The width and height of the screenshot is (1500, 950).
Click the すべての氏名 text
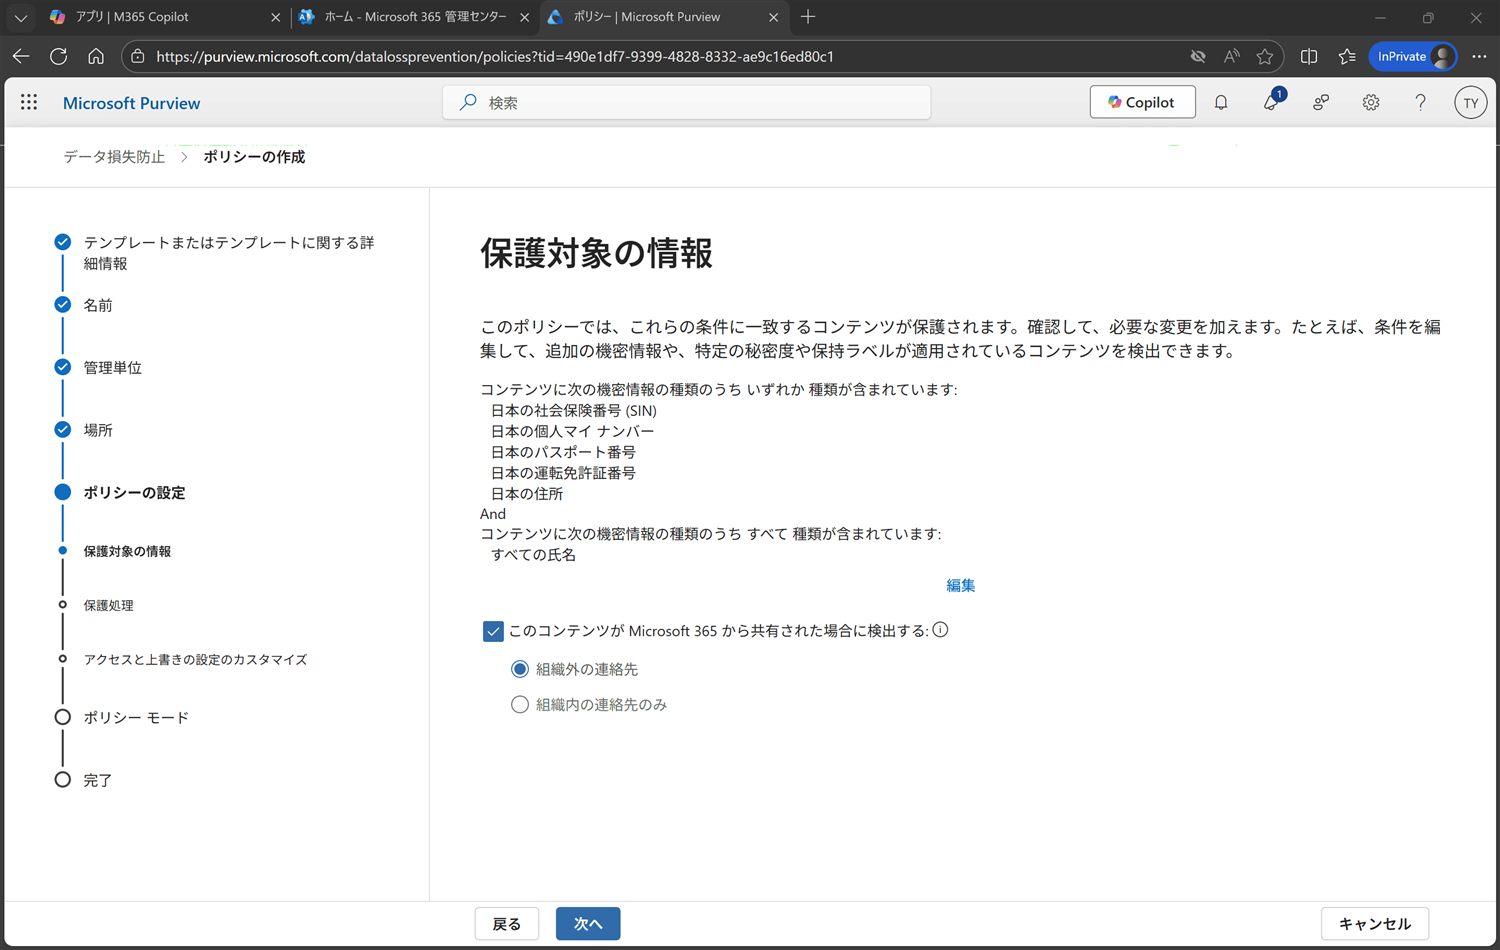(x=533, y=555)
